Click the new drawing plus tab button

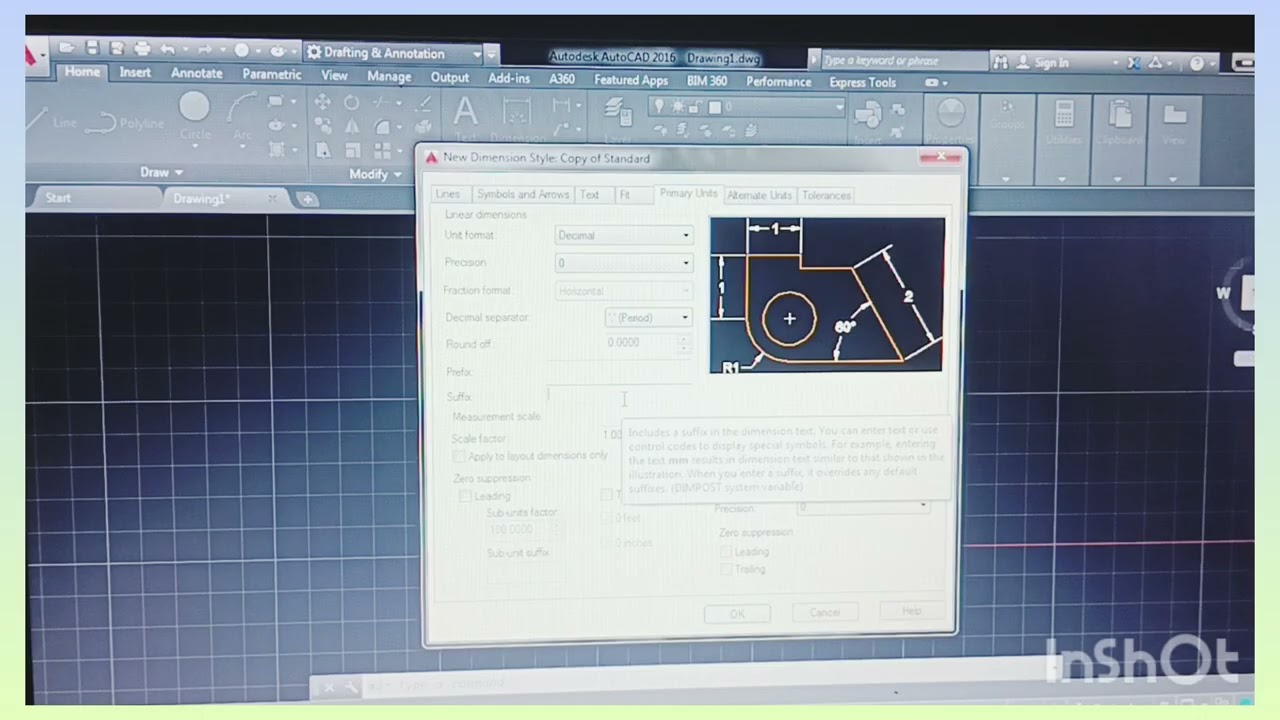308,199
